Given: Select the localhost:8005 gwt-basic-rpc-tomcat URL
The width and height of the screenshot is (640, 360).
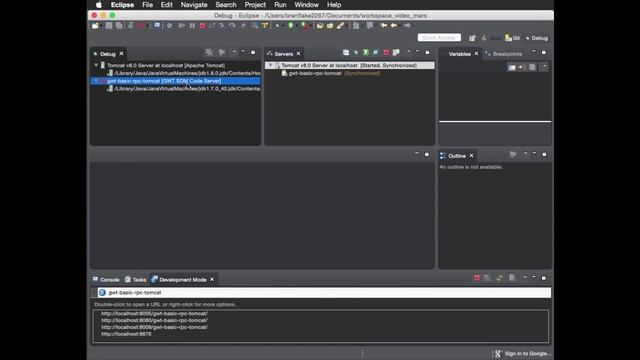Looking at the screenshot, I should coord(154,313).
